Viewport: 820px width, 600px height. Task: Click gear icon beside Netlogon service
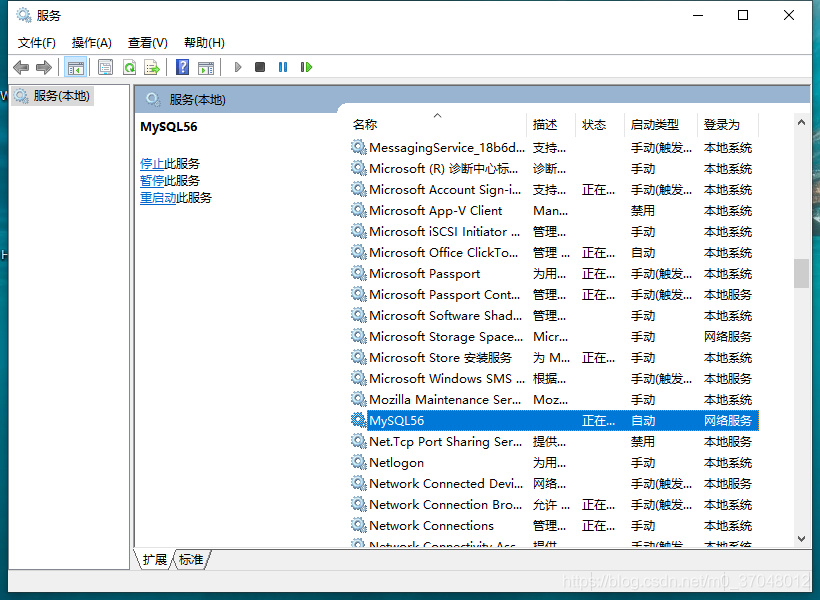(x=358, y=462)
